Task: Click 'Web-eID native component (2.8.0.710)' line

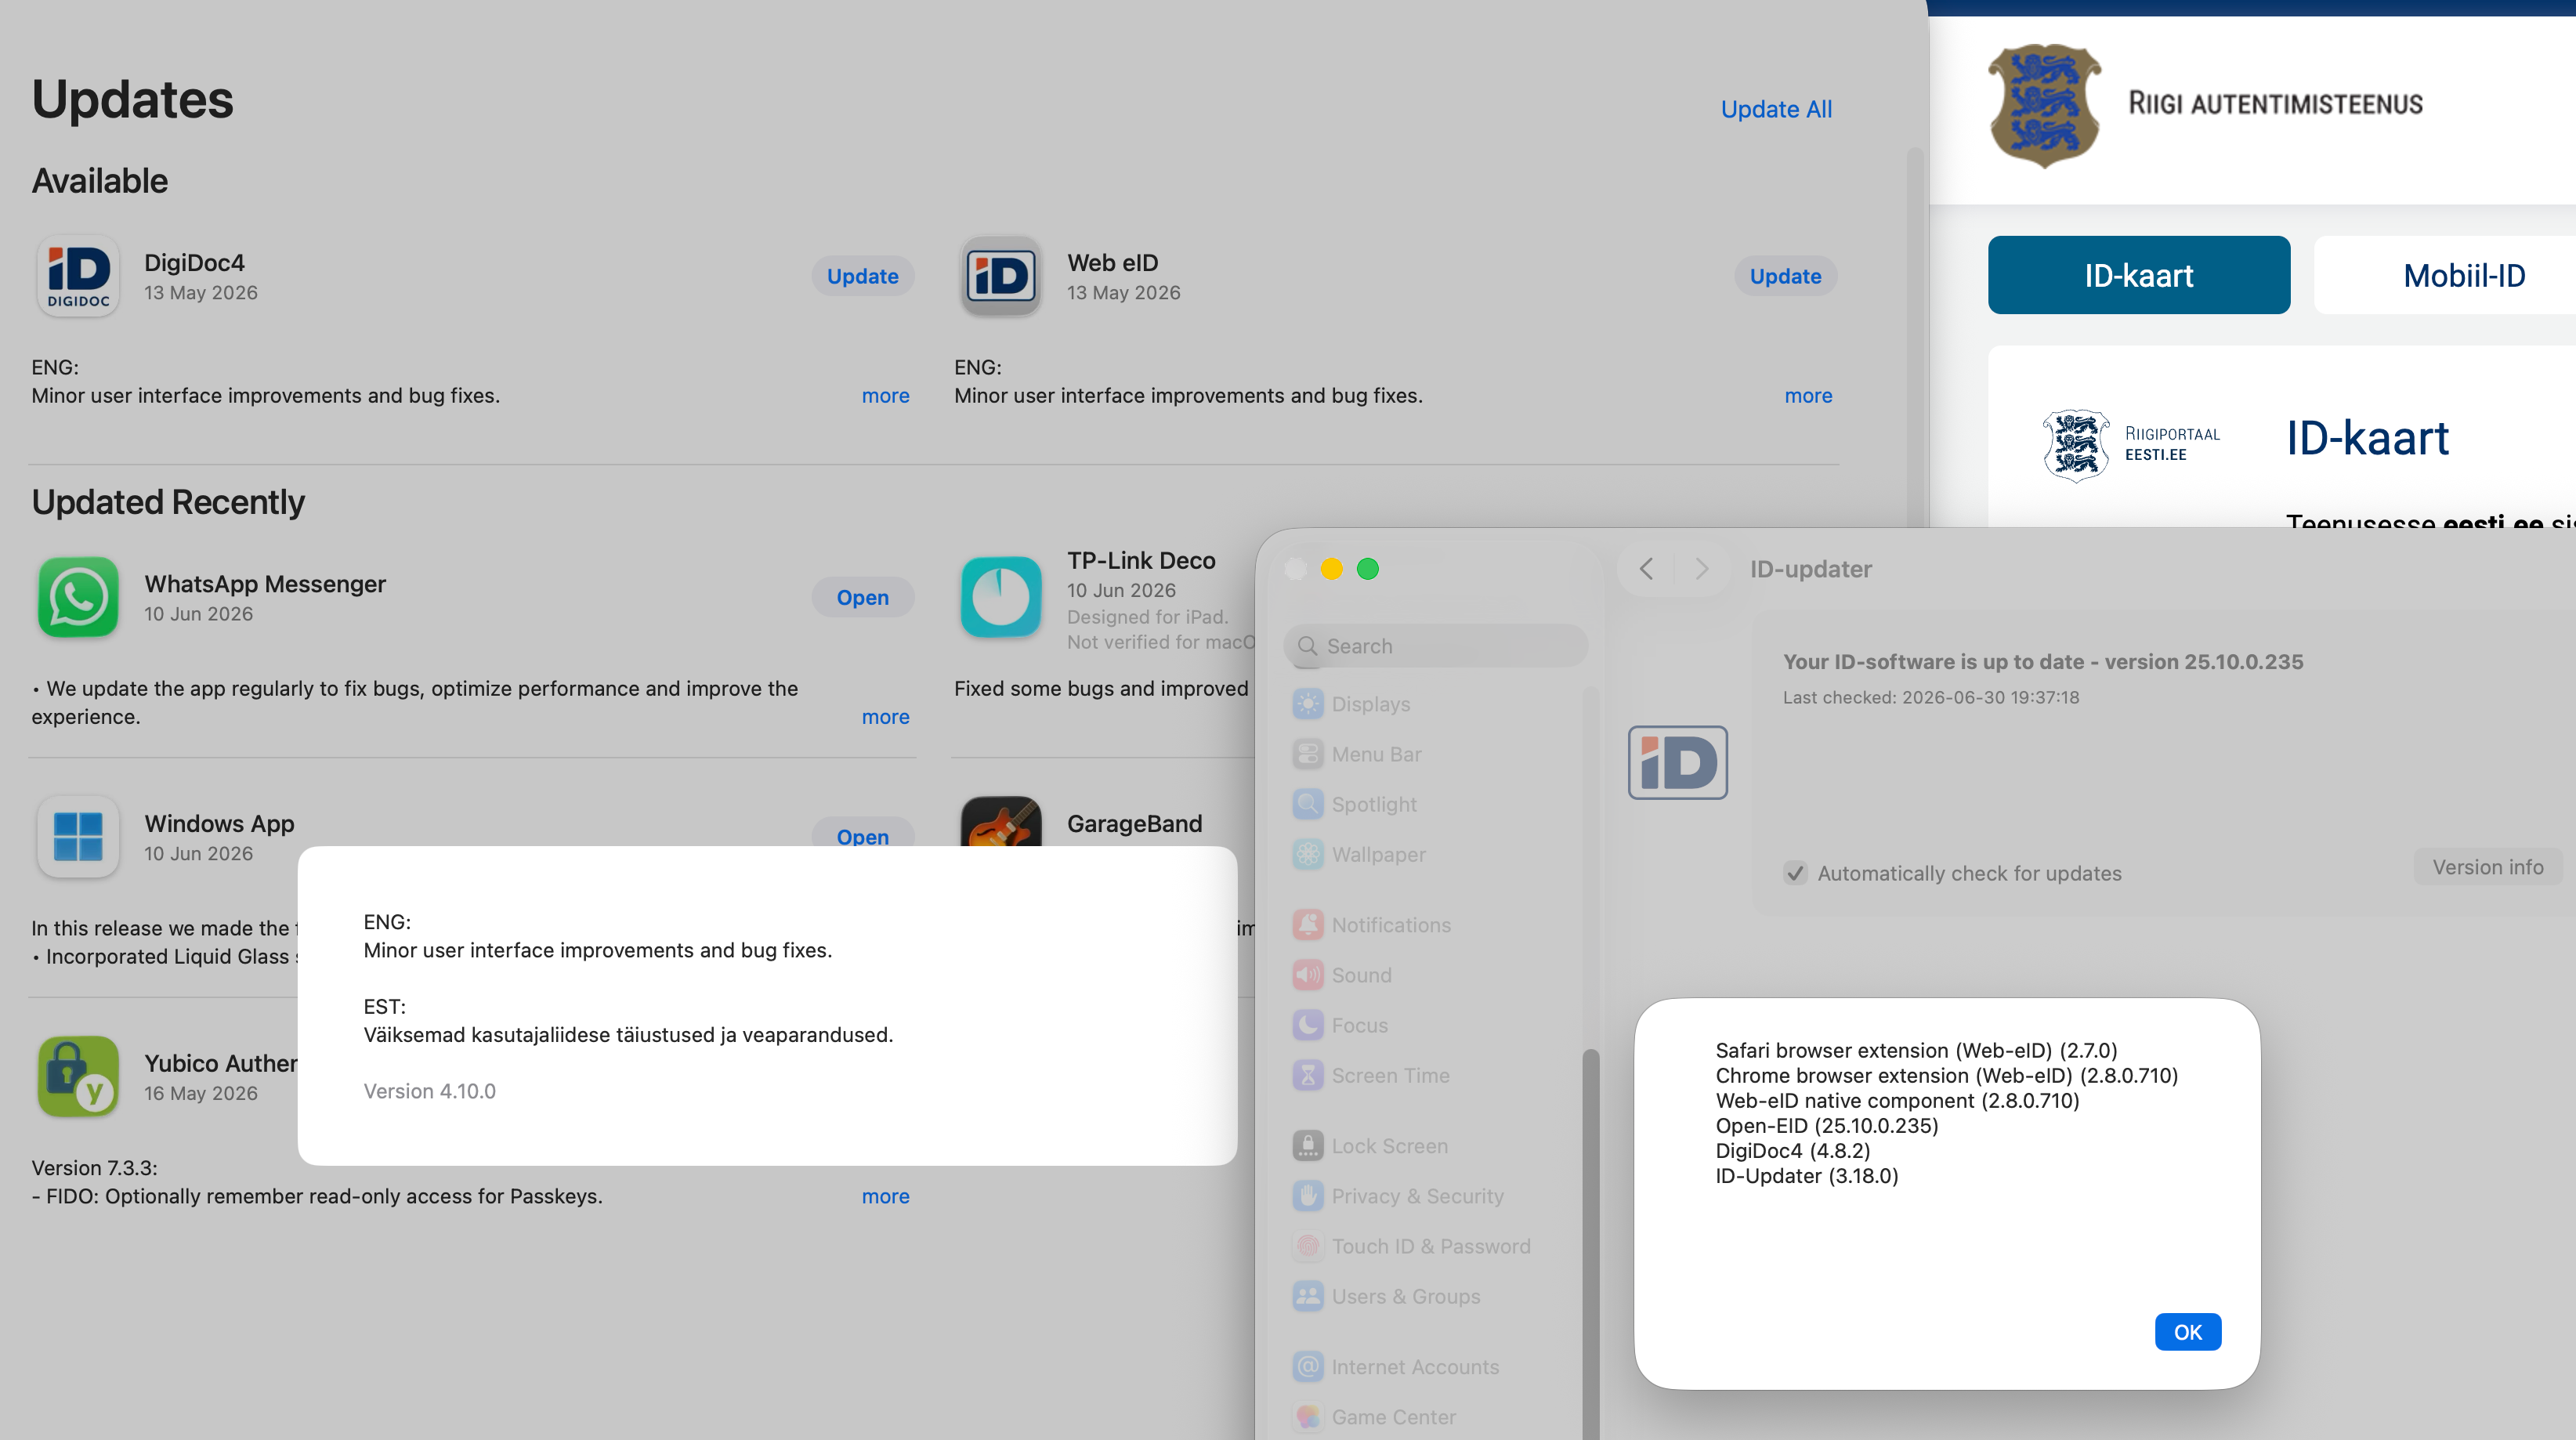Action: [x=1897, y=1101]
